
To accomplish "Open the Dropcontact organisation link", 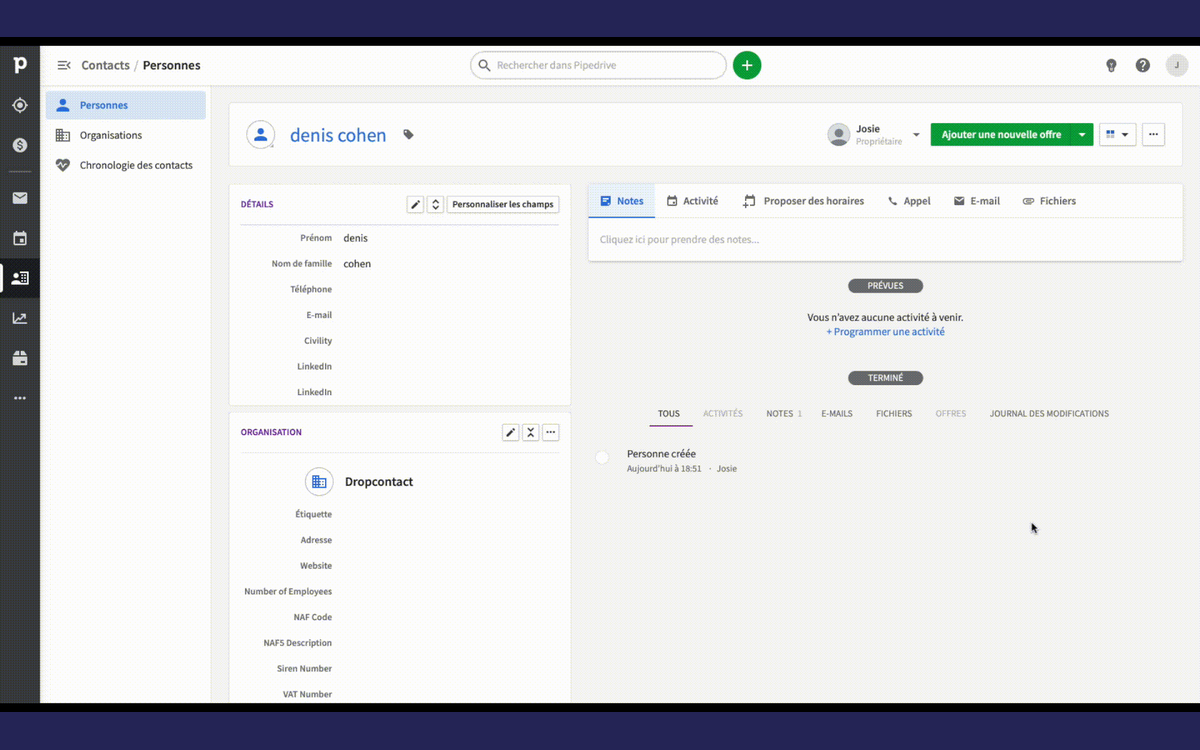I will click(379, 481).
